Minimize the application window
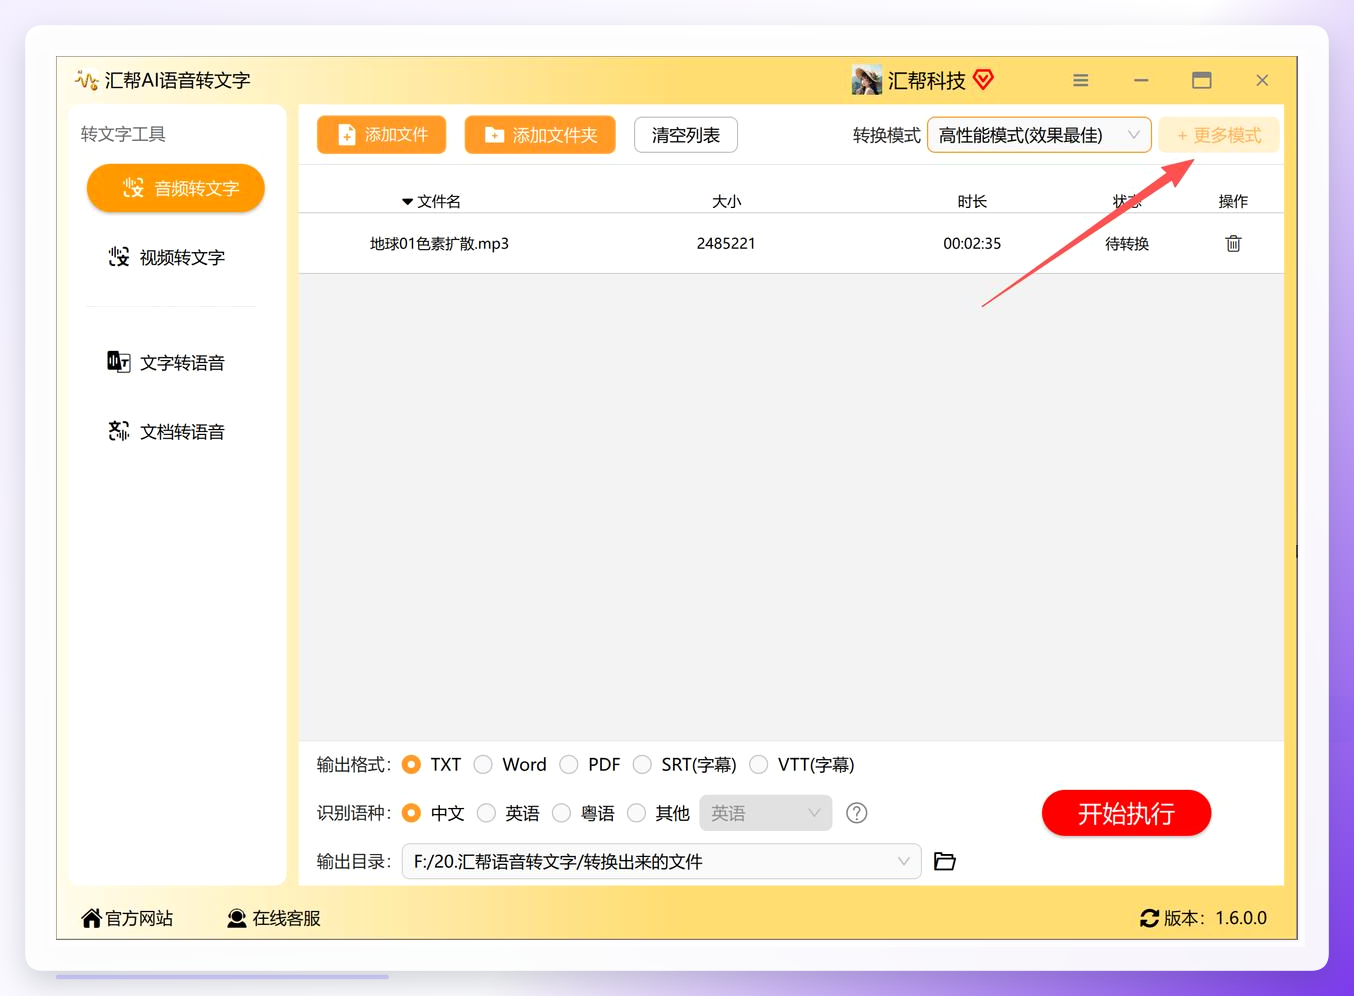 [1141, 80]
